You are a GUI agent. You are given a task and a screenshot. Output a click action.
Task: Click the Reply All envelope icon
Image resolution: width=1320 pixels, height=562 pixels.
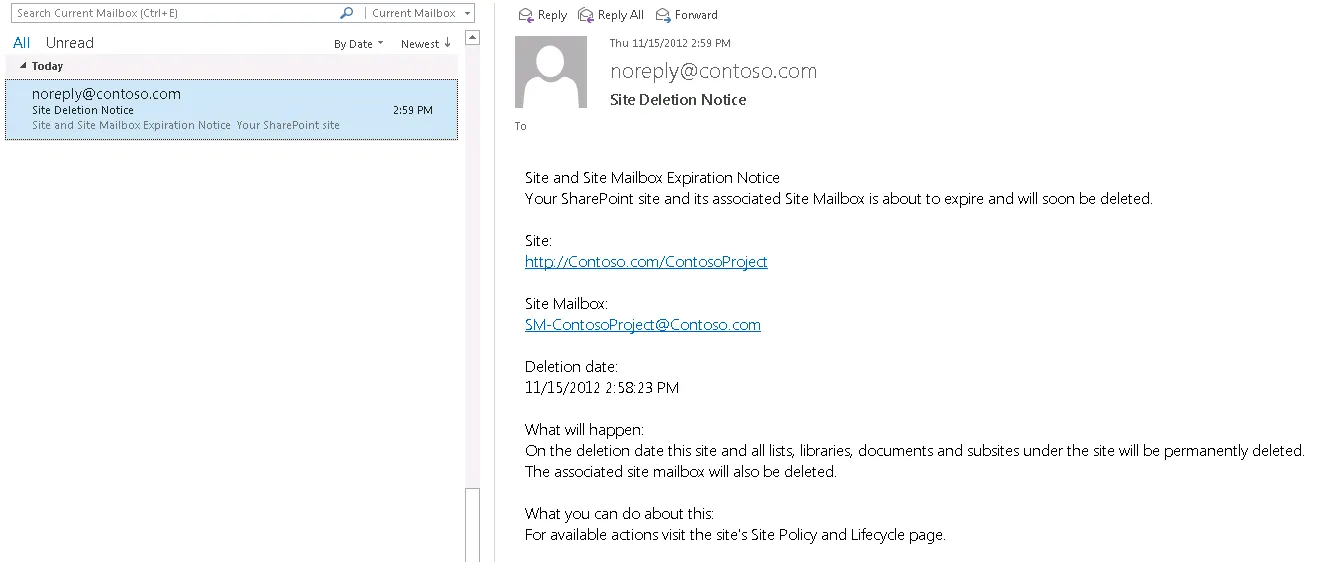pyautogui.click(x=586, y=15)
